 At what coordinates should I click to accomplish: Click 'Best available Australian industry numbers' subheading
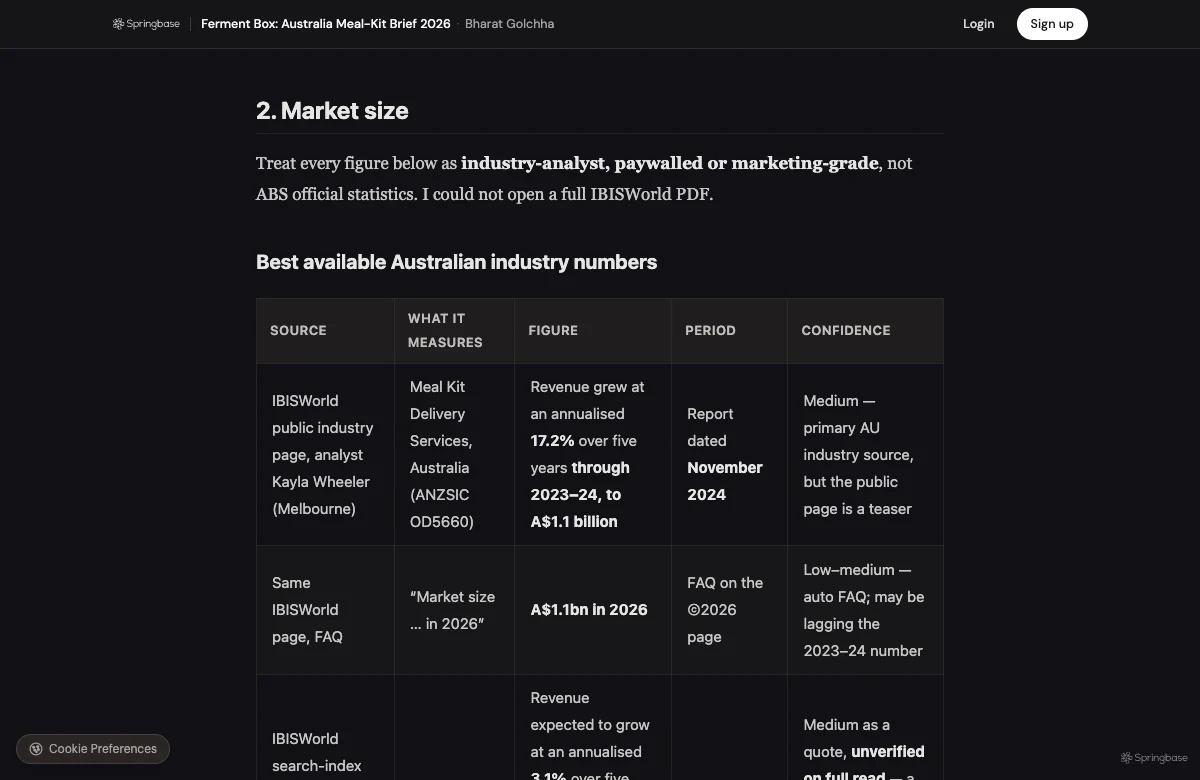[456, 262]
